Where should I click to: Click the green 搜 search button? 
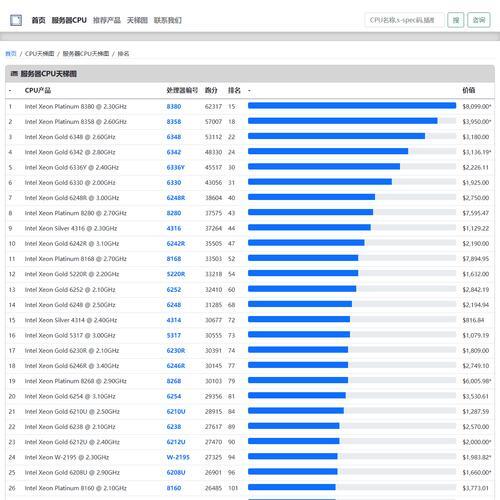click(x=456, y=20)
